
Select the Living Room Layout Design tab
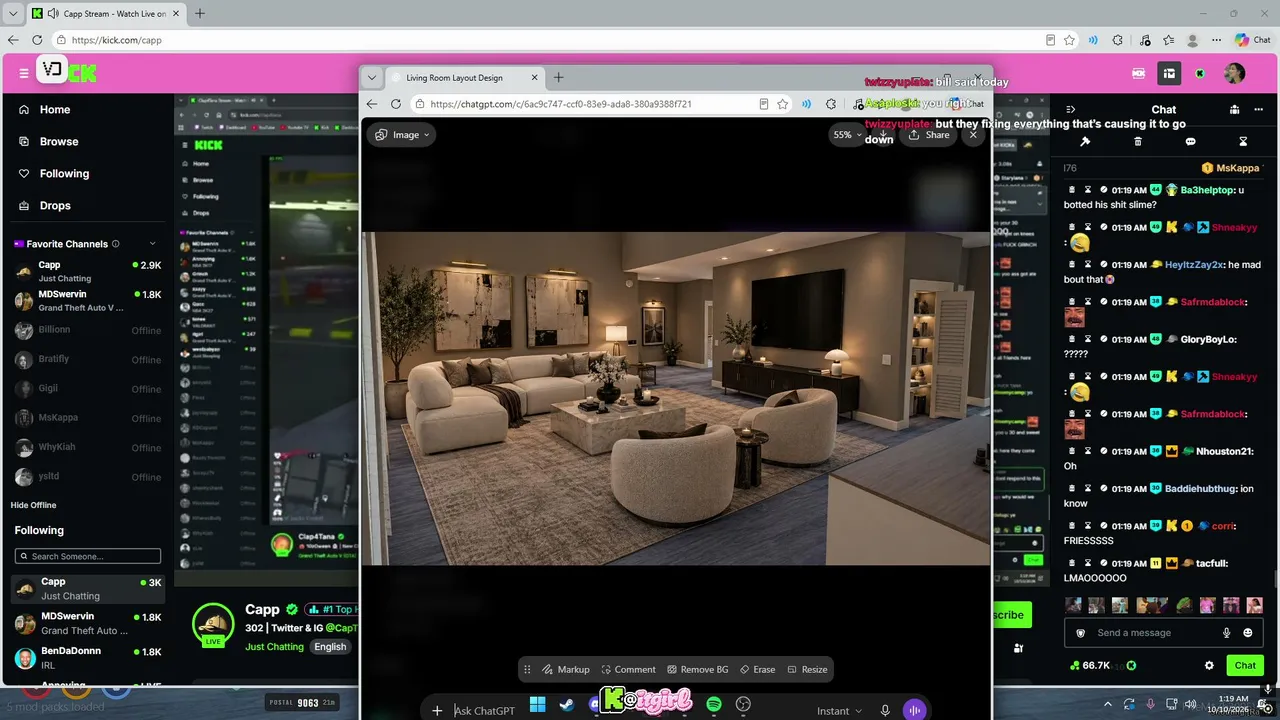pyautogui.click(x=464, y=78)
